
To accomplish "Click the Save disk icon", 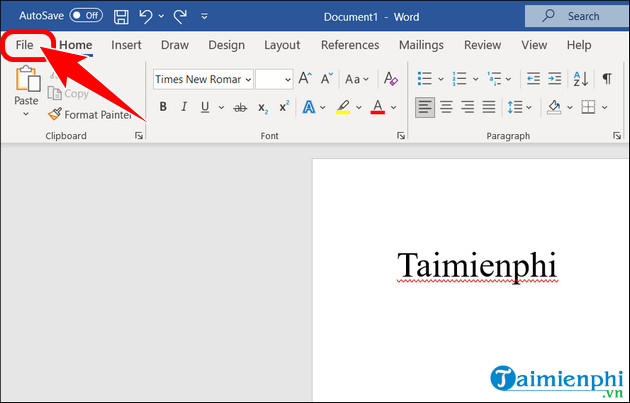I will point(121,16).
